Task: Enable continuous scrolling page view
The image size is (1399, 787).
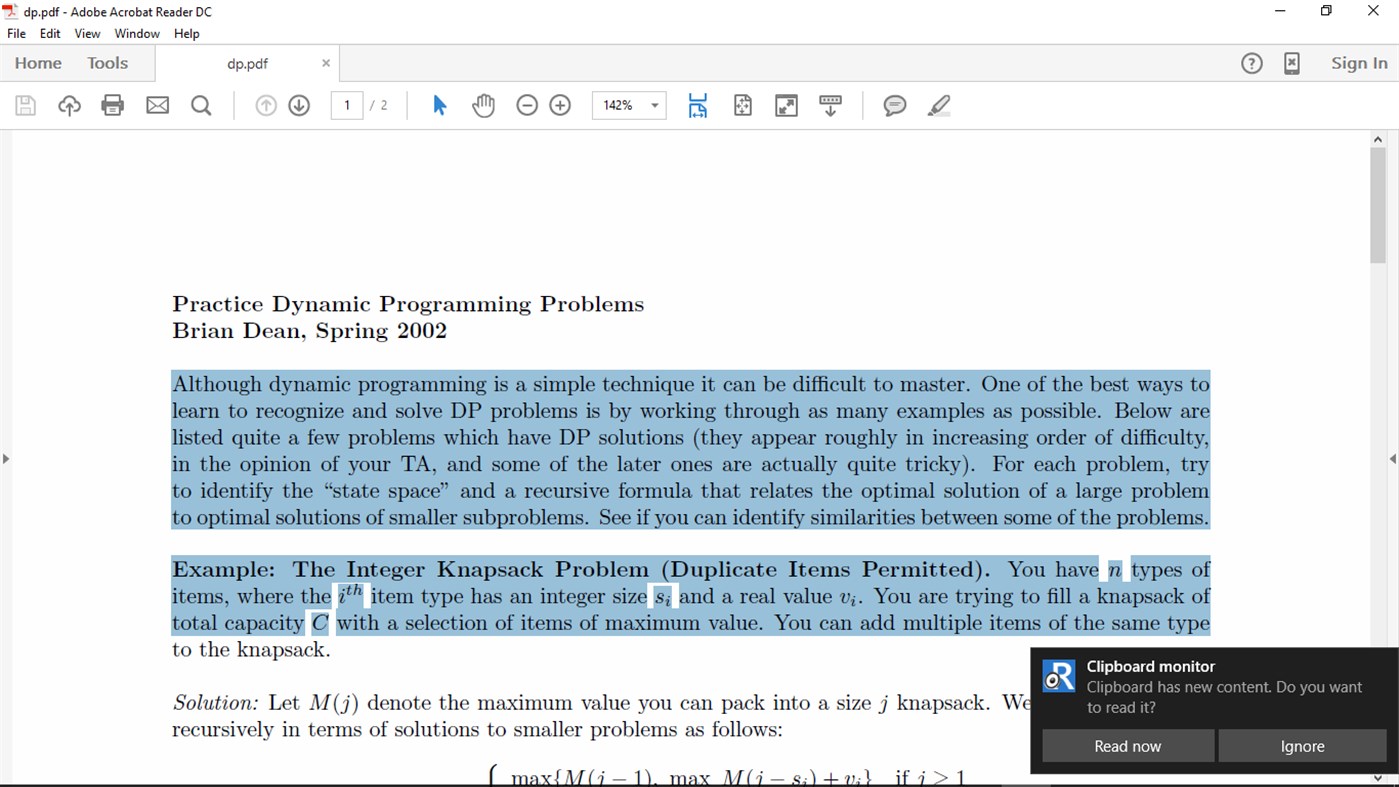Action: [x=697, y=104]
